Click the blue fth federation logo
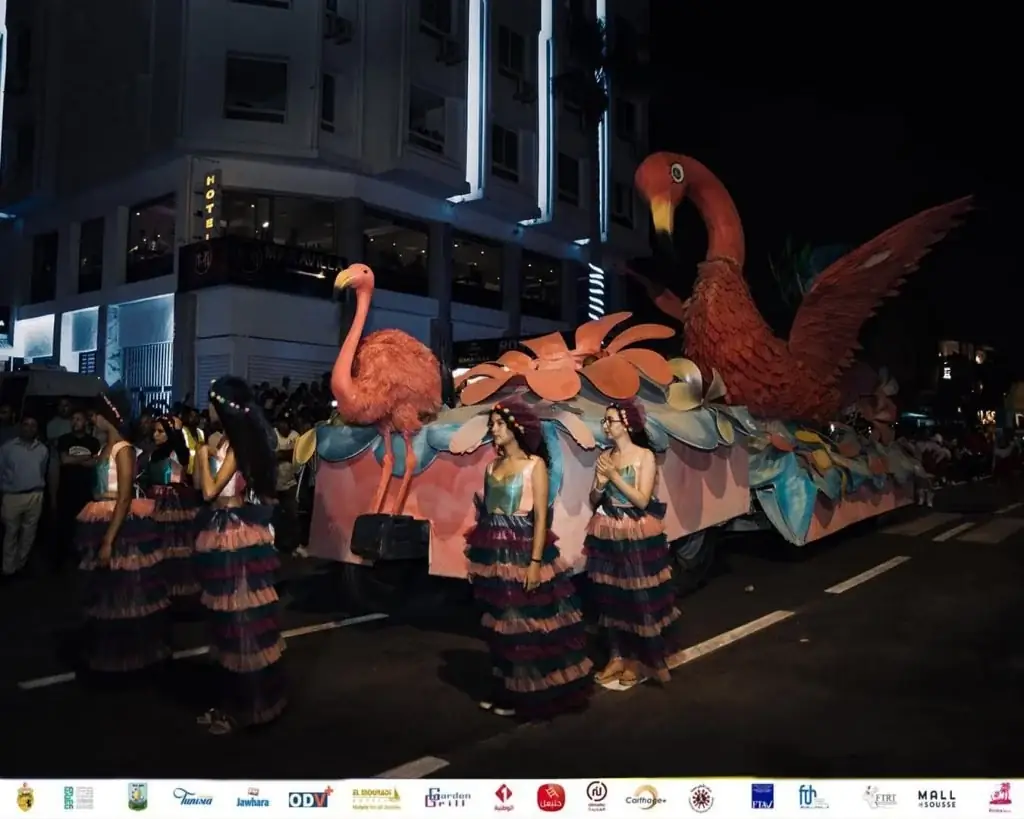 coord(813,797)
